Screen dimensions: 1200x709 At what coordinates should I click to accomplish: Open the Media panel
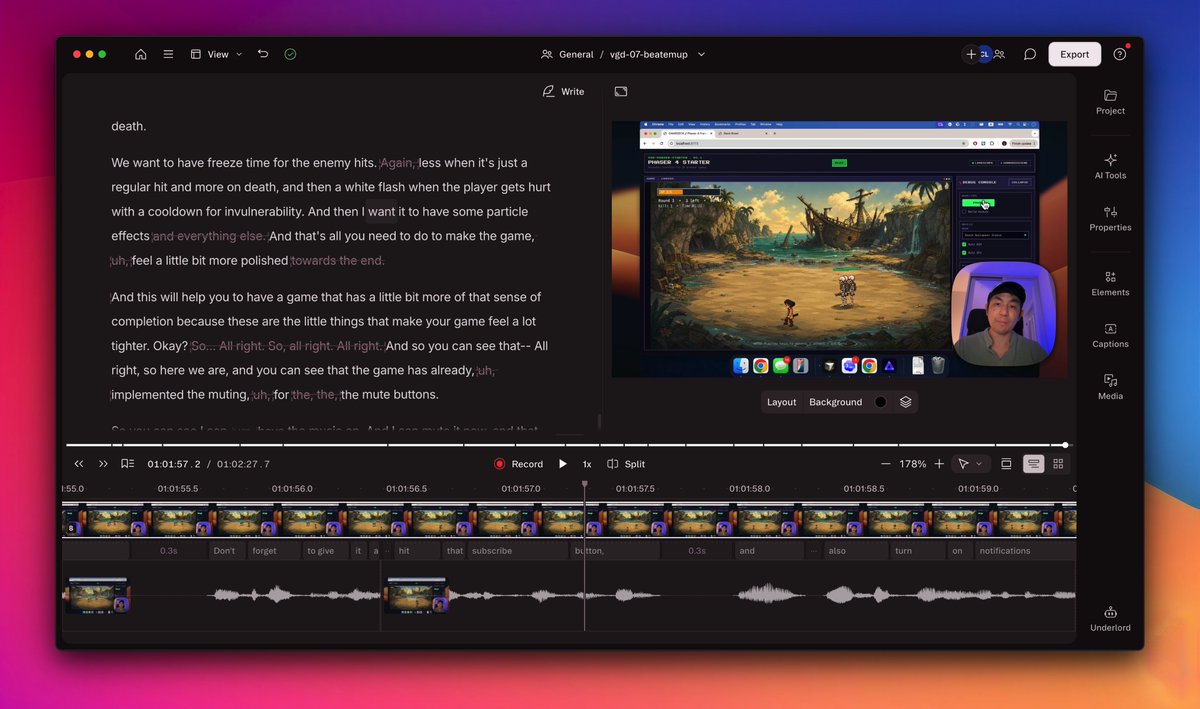[x=1110, y=387]
